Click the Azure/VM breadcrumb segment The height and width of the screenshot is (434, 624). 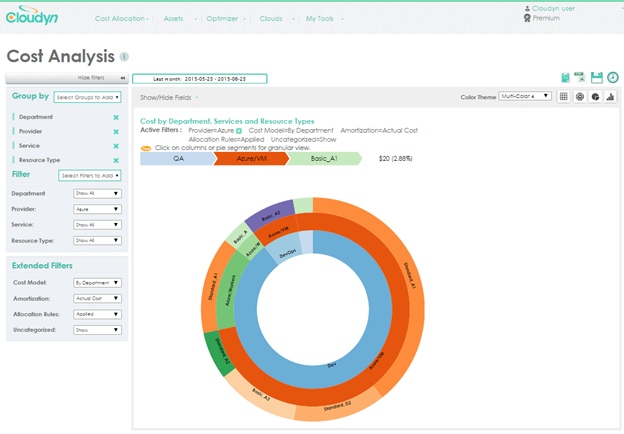click(251, 159)
